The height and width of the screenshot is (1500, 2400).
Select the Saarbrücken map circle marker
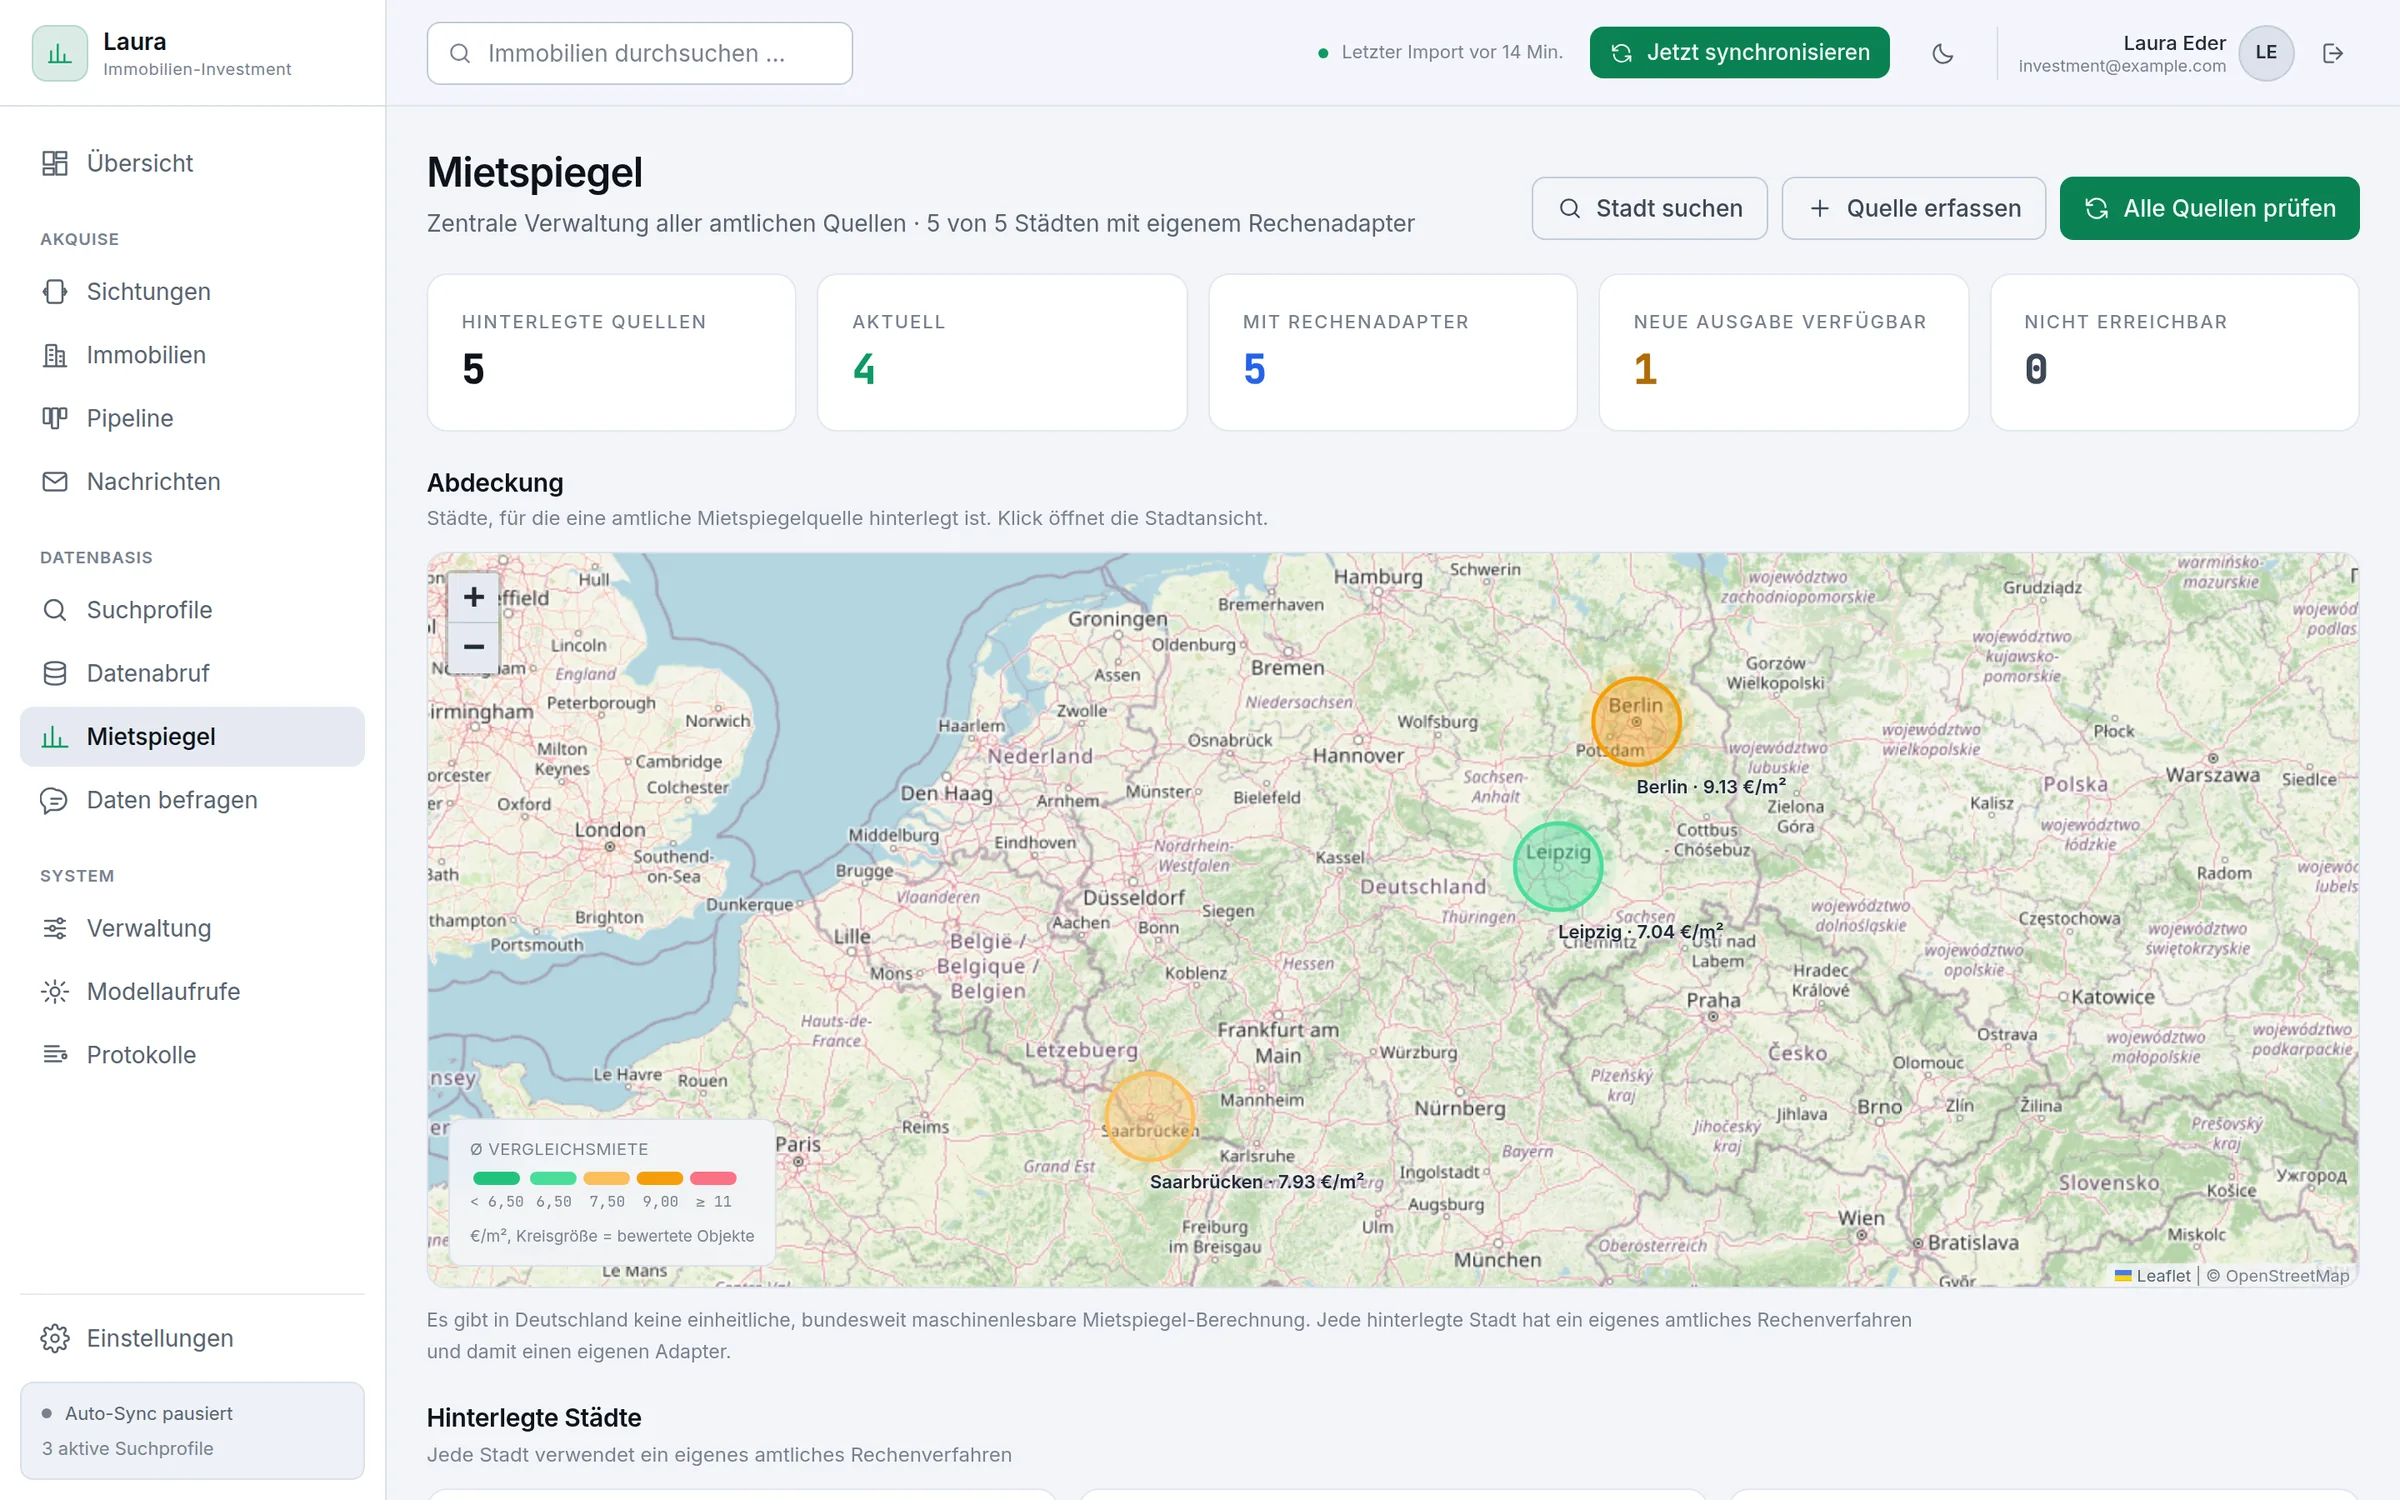1150,1116
